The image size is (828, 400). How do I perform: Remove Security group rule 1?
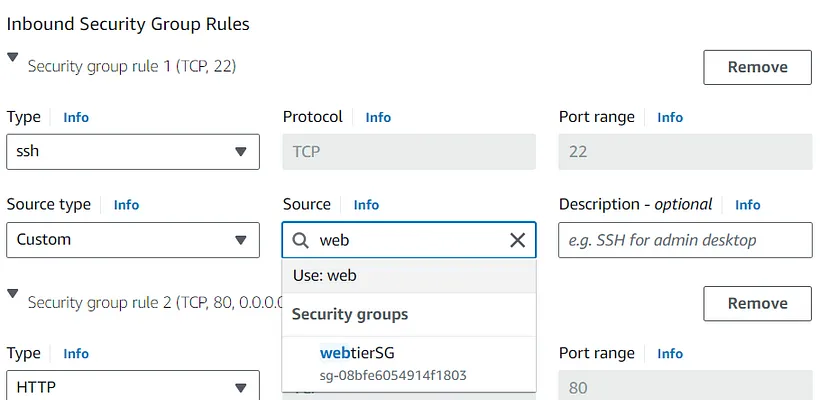757,67
